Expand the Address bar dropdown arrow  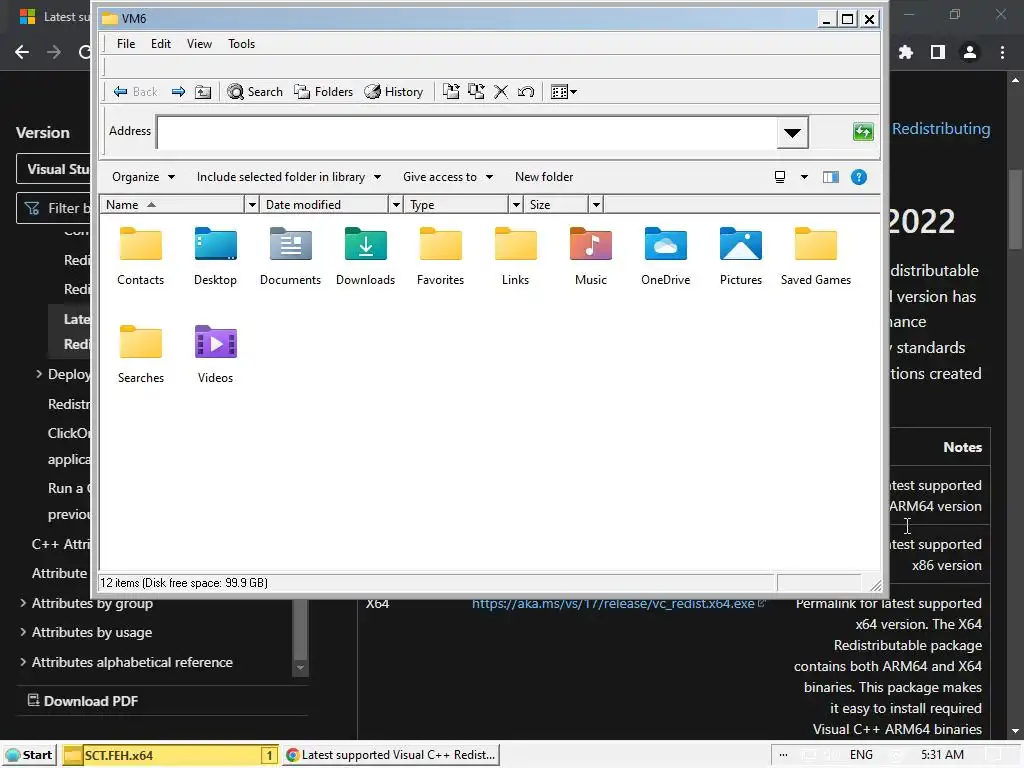click(x=792, y=133)
